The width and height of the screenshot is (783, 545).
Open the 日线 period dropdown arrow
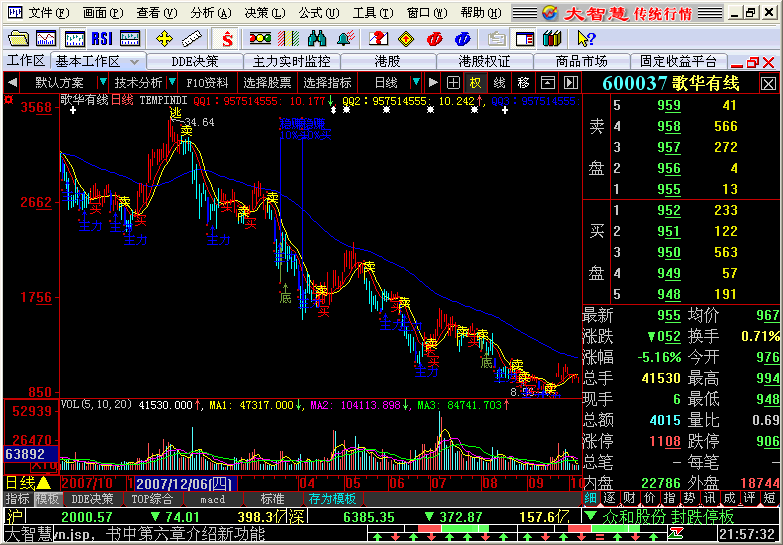pyautogui.click(x=415, y=82)
